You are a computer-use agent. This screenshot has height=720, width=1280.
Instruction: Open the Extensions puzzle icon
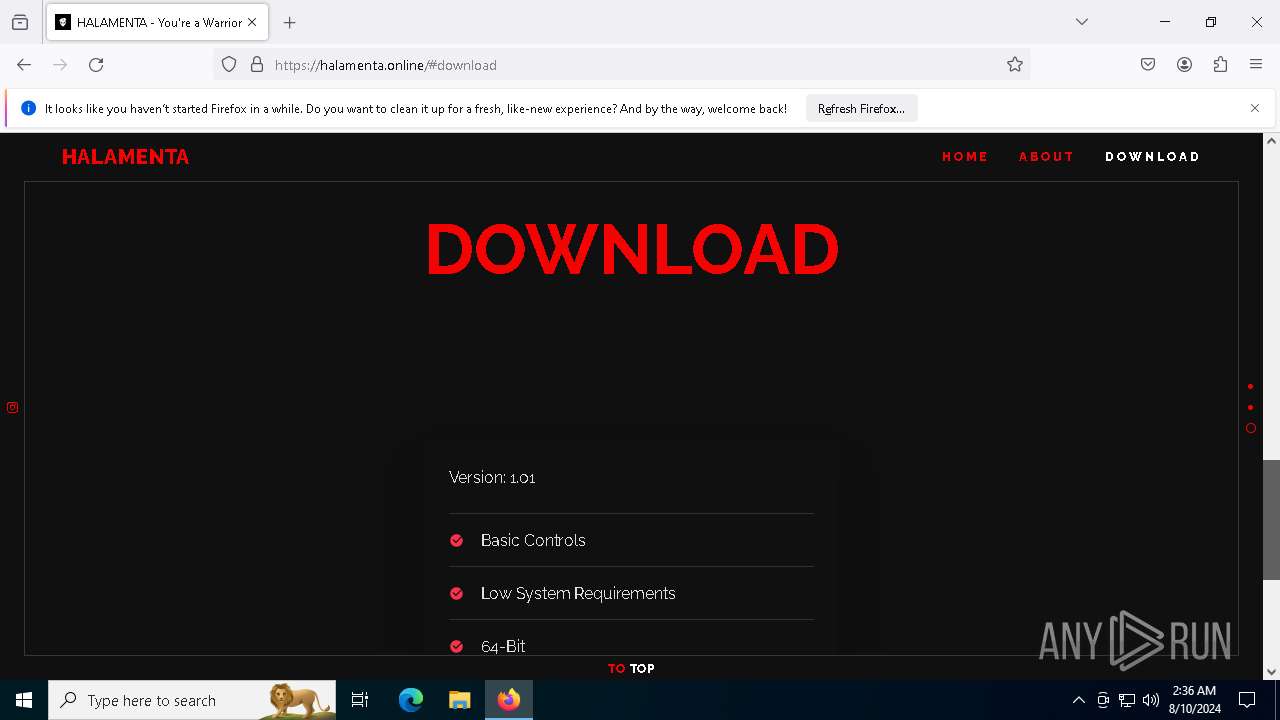click(x=1220, y=65)
